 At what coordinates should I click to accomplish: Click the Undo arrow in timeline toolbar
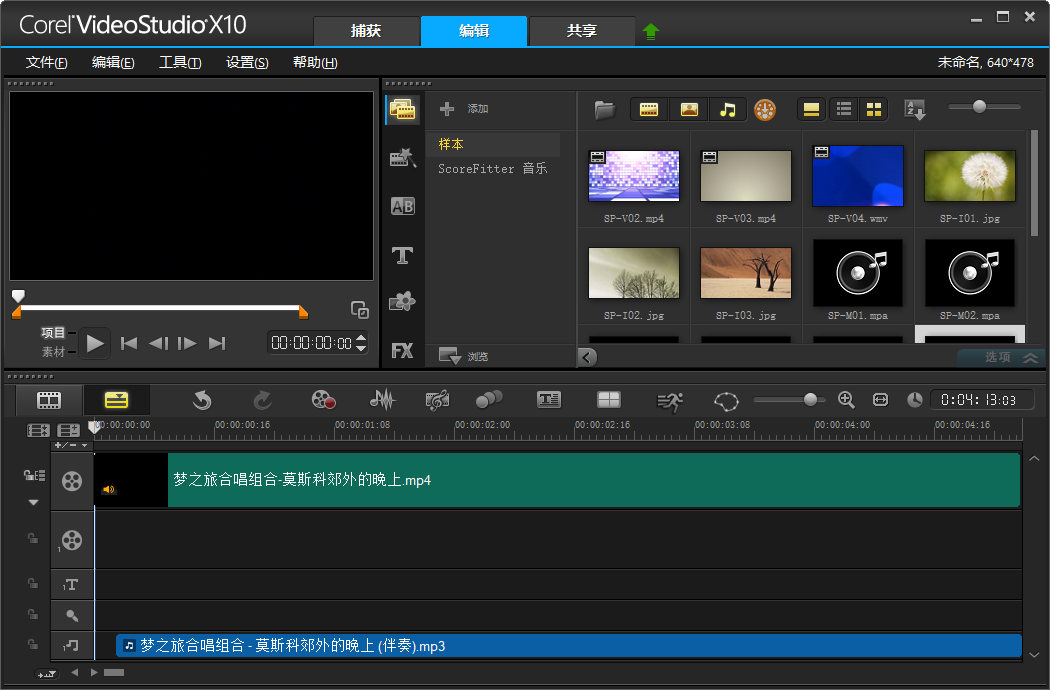tap(202, 400)
